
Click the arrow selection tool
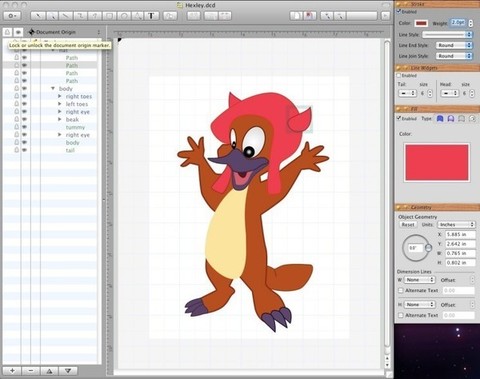(x=38, y=16)
